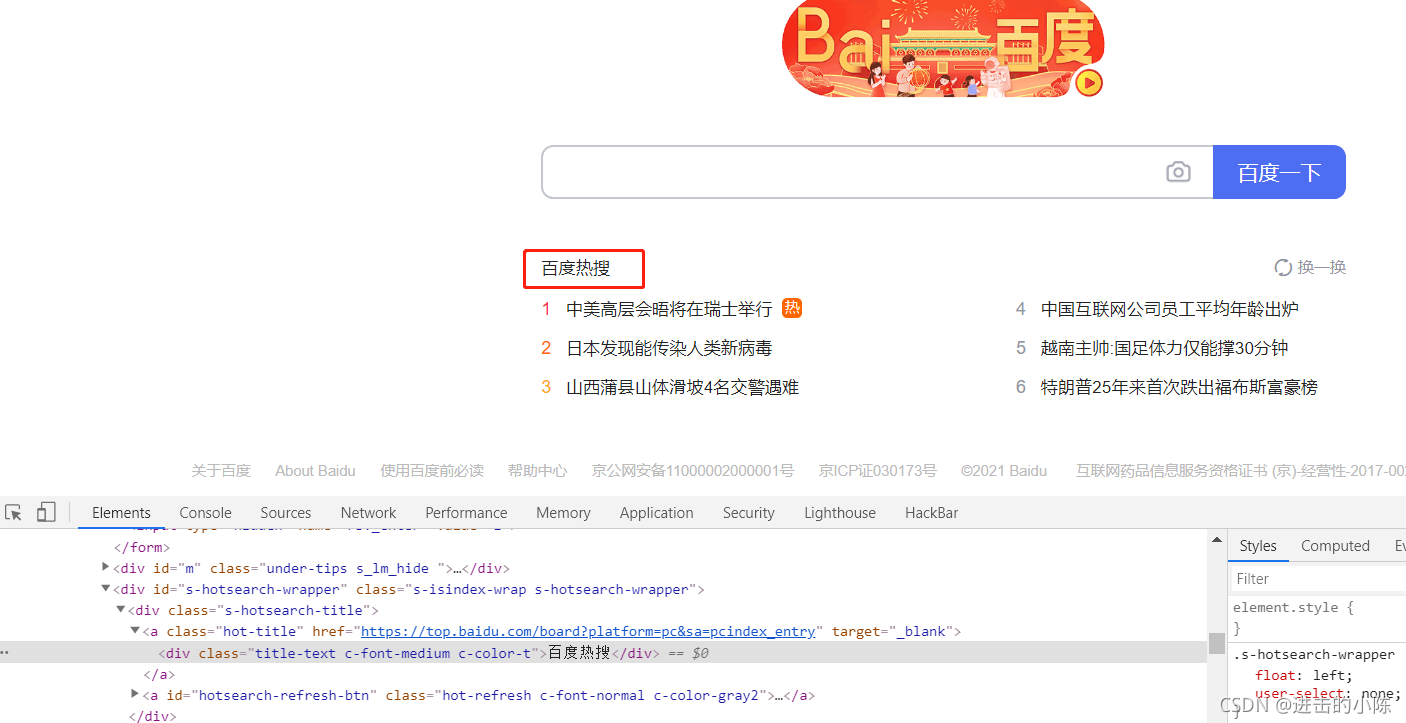Collapse the hot-title anchor node
Screen dimensions: 1406x723
click(x=135, y=630)
